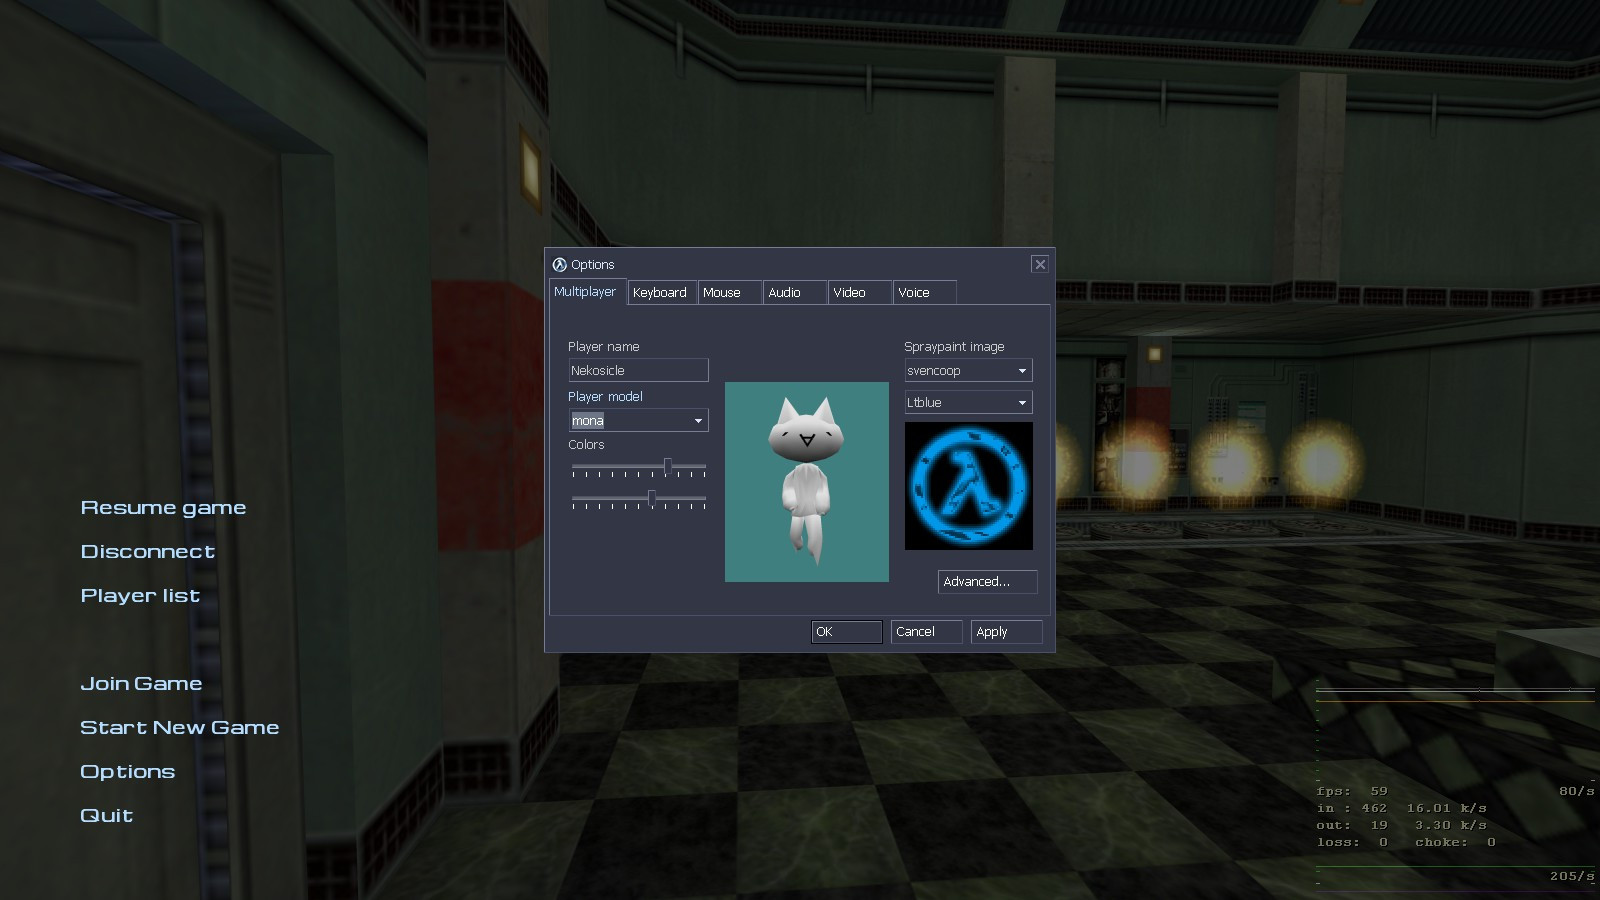Confirm settings with the OK button

[845, 631]
